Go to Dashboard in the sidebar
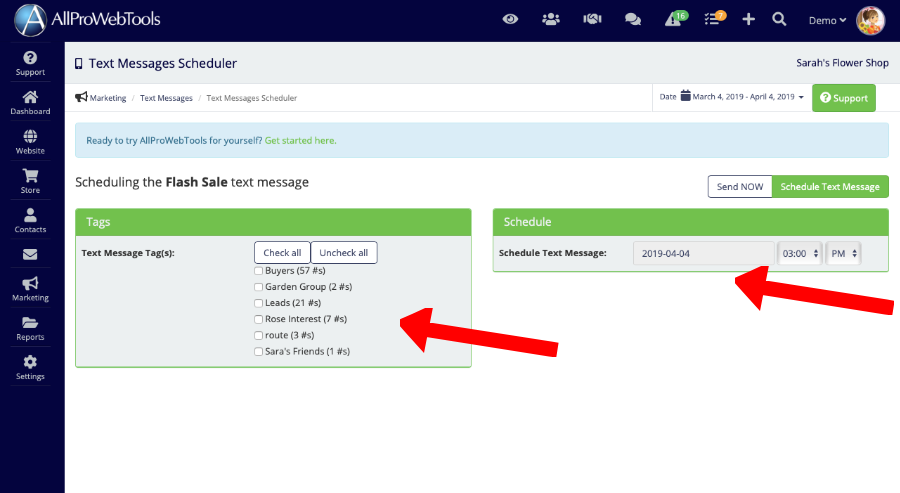The height and width of the screenshot is (493, 900). coord(30,103)
